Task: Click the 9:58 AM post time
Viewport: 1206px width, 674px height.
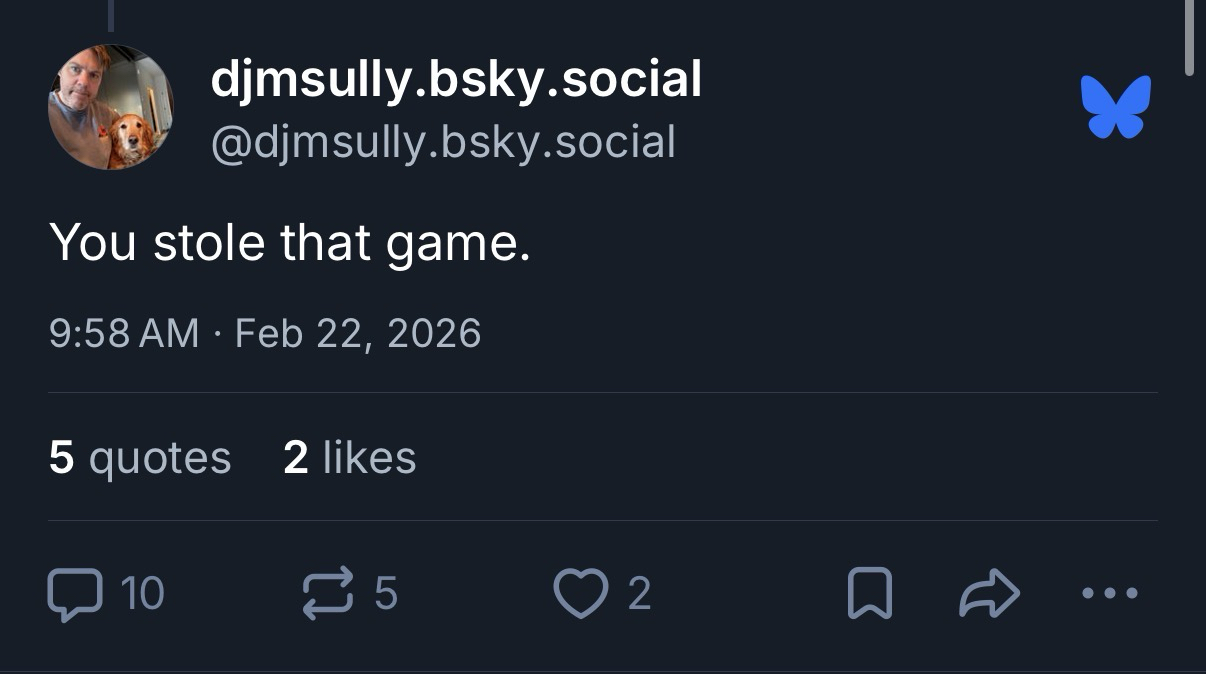Action: pos(124,333)
